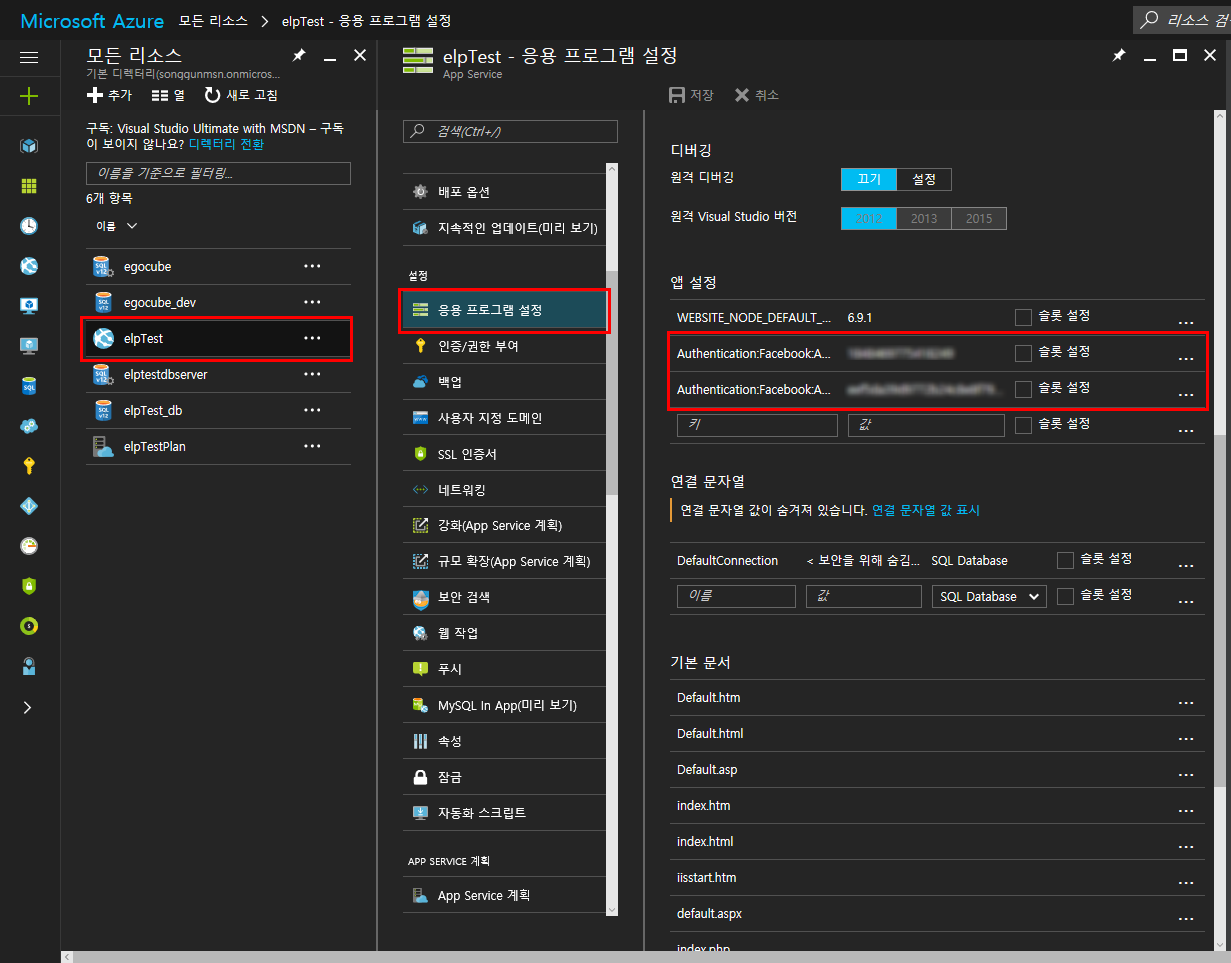The image size is (1231, 963).
Task: Click the Columns (열) button
Action: (x=168, y=95)
